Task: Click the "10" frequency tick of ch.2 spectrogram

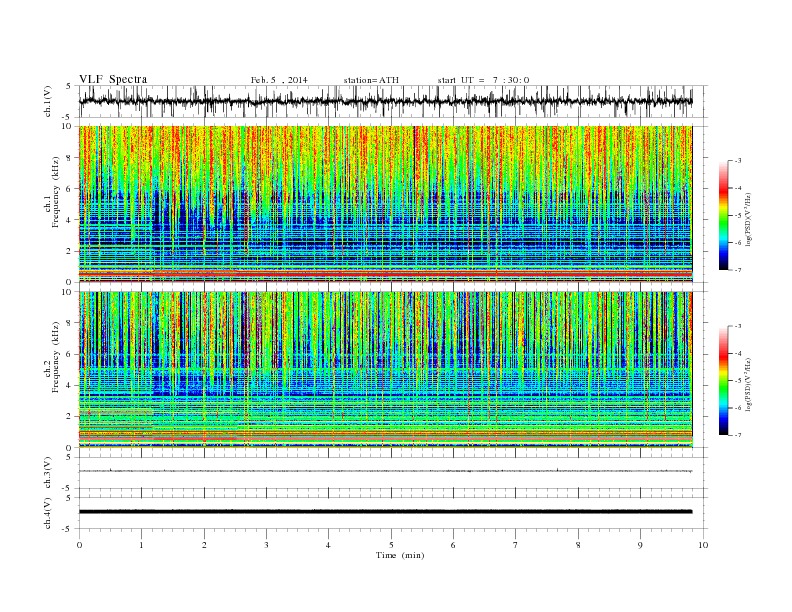Action: pyautogui.click(x=67, y=292)
